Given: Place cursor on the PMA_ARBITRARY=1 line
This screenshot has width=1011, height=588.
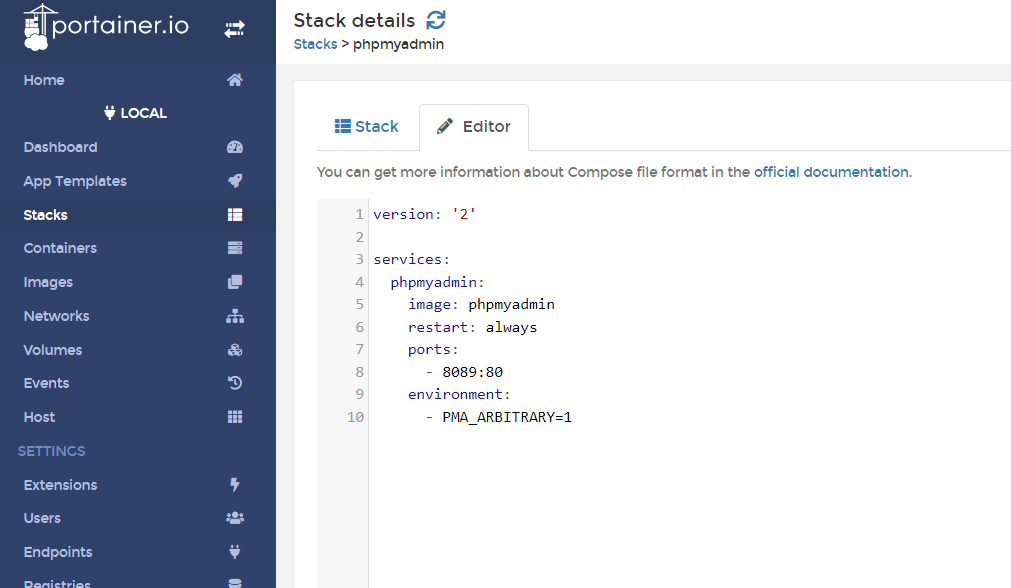Looking at the screenshot, I should click(x=506, y=417).
